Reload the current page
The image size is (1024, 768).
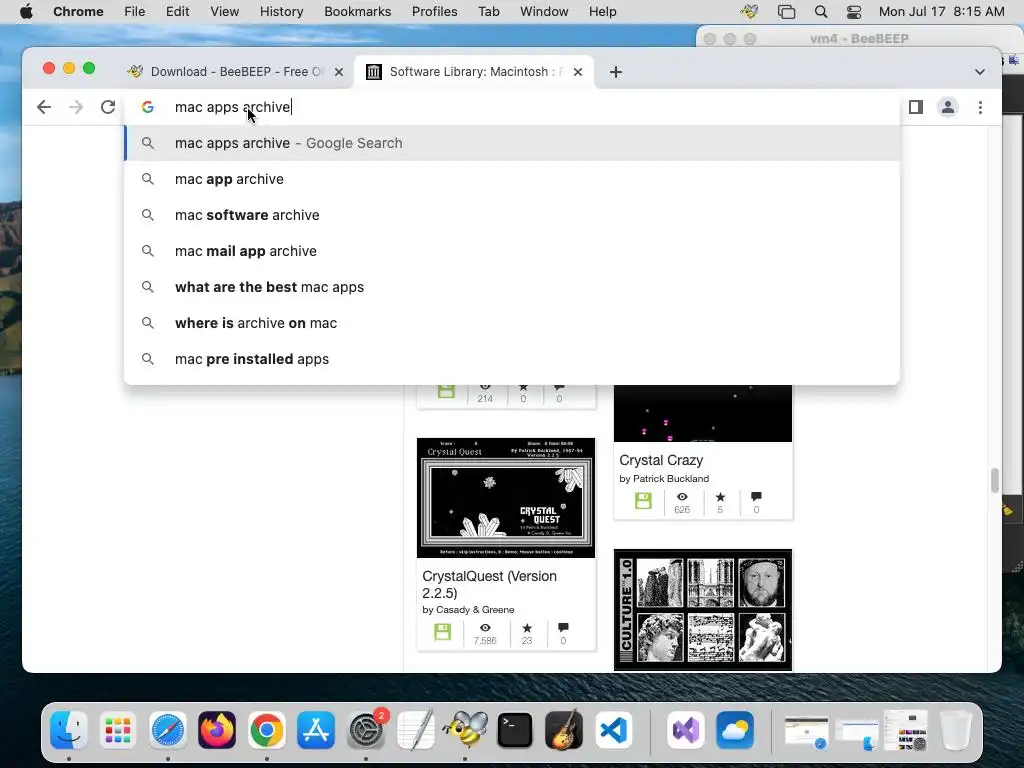click(x=108, y=107)
